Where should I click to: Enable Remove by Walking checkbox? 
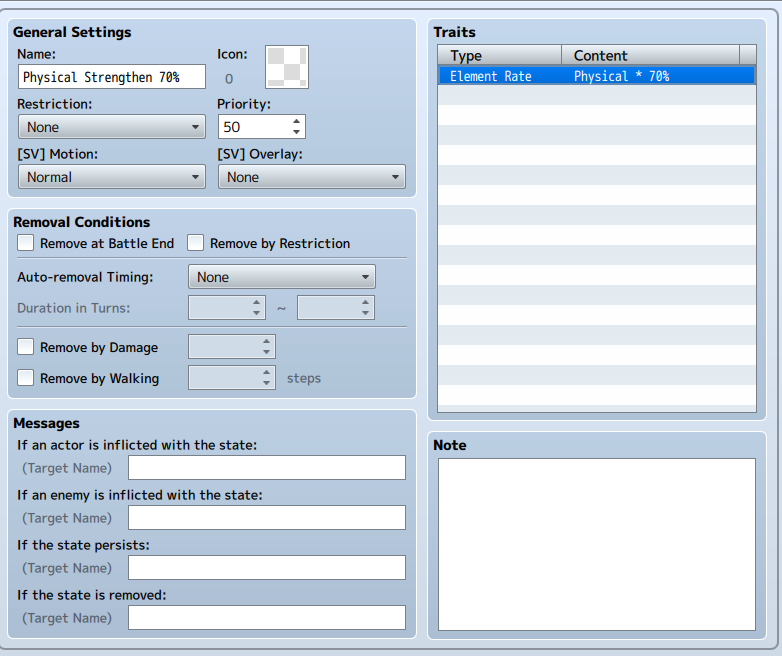[x=25, y=378]
